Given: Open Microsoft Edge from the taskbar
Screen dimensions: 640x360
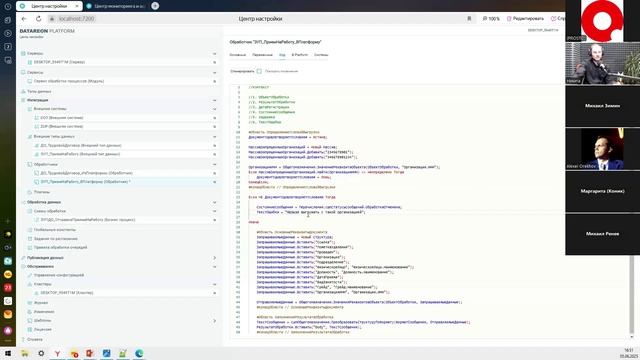Looking at the screenshot, I should (x=139, y=353).
